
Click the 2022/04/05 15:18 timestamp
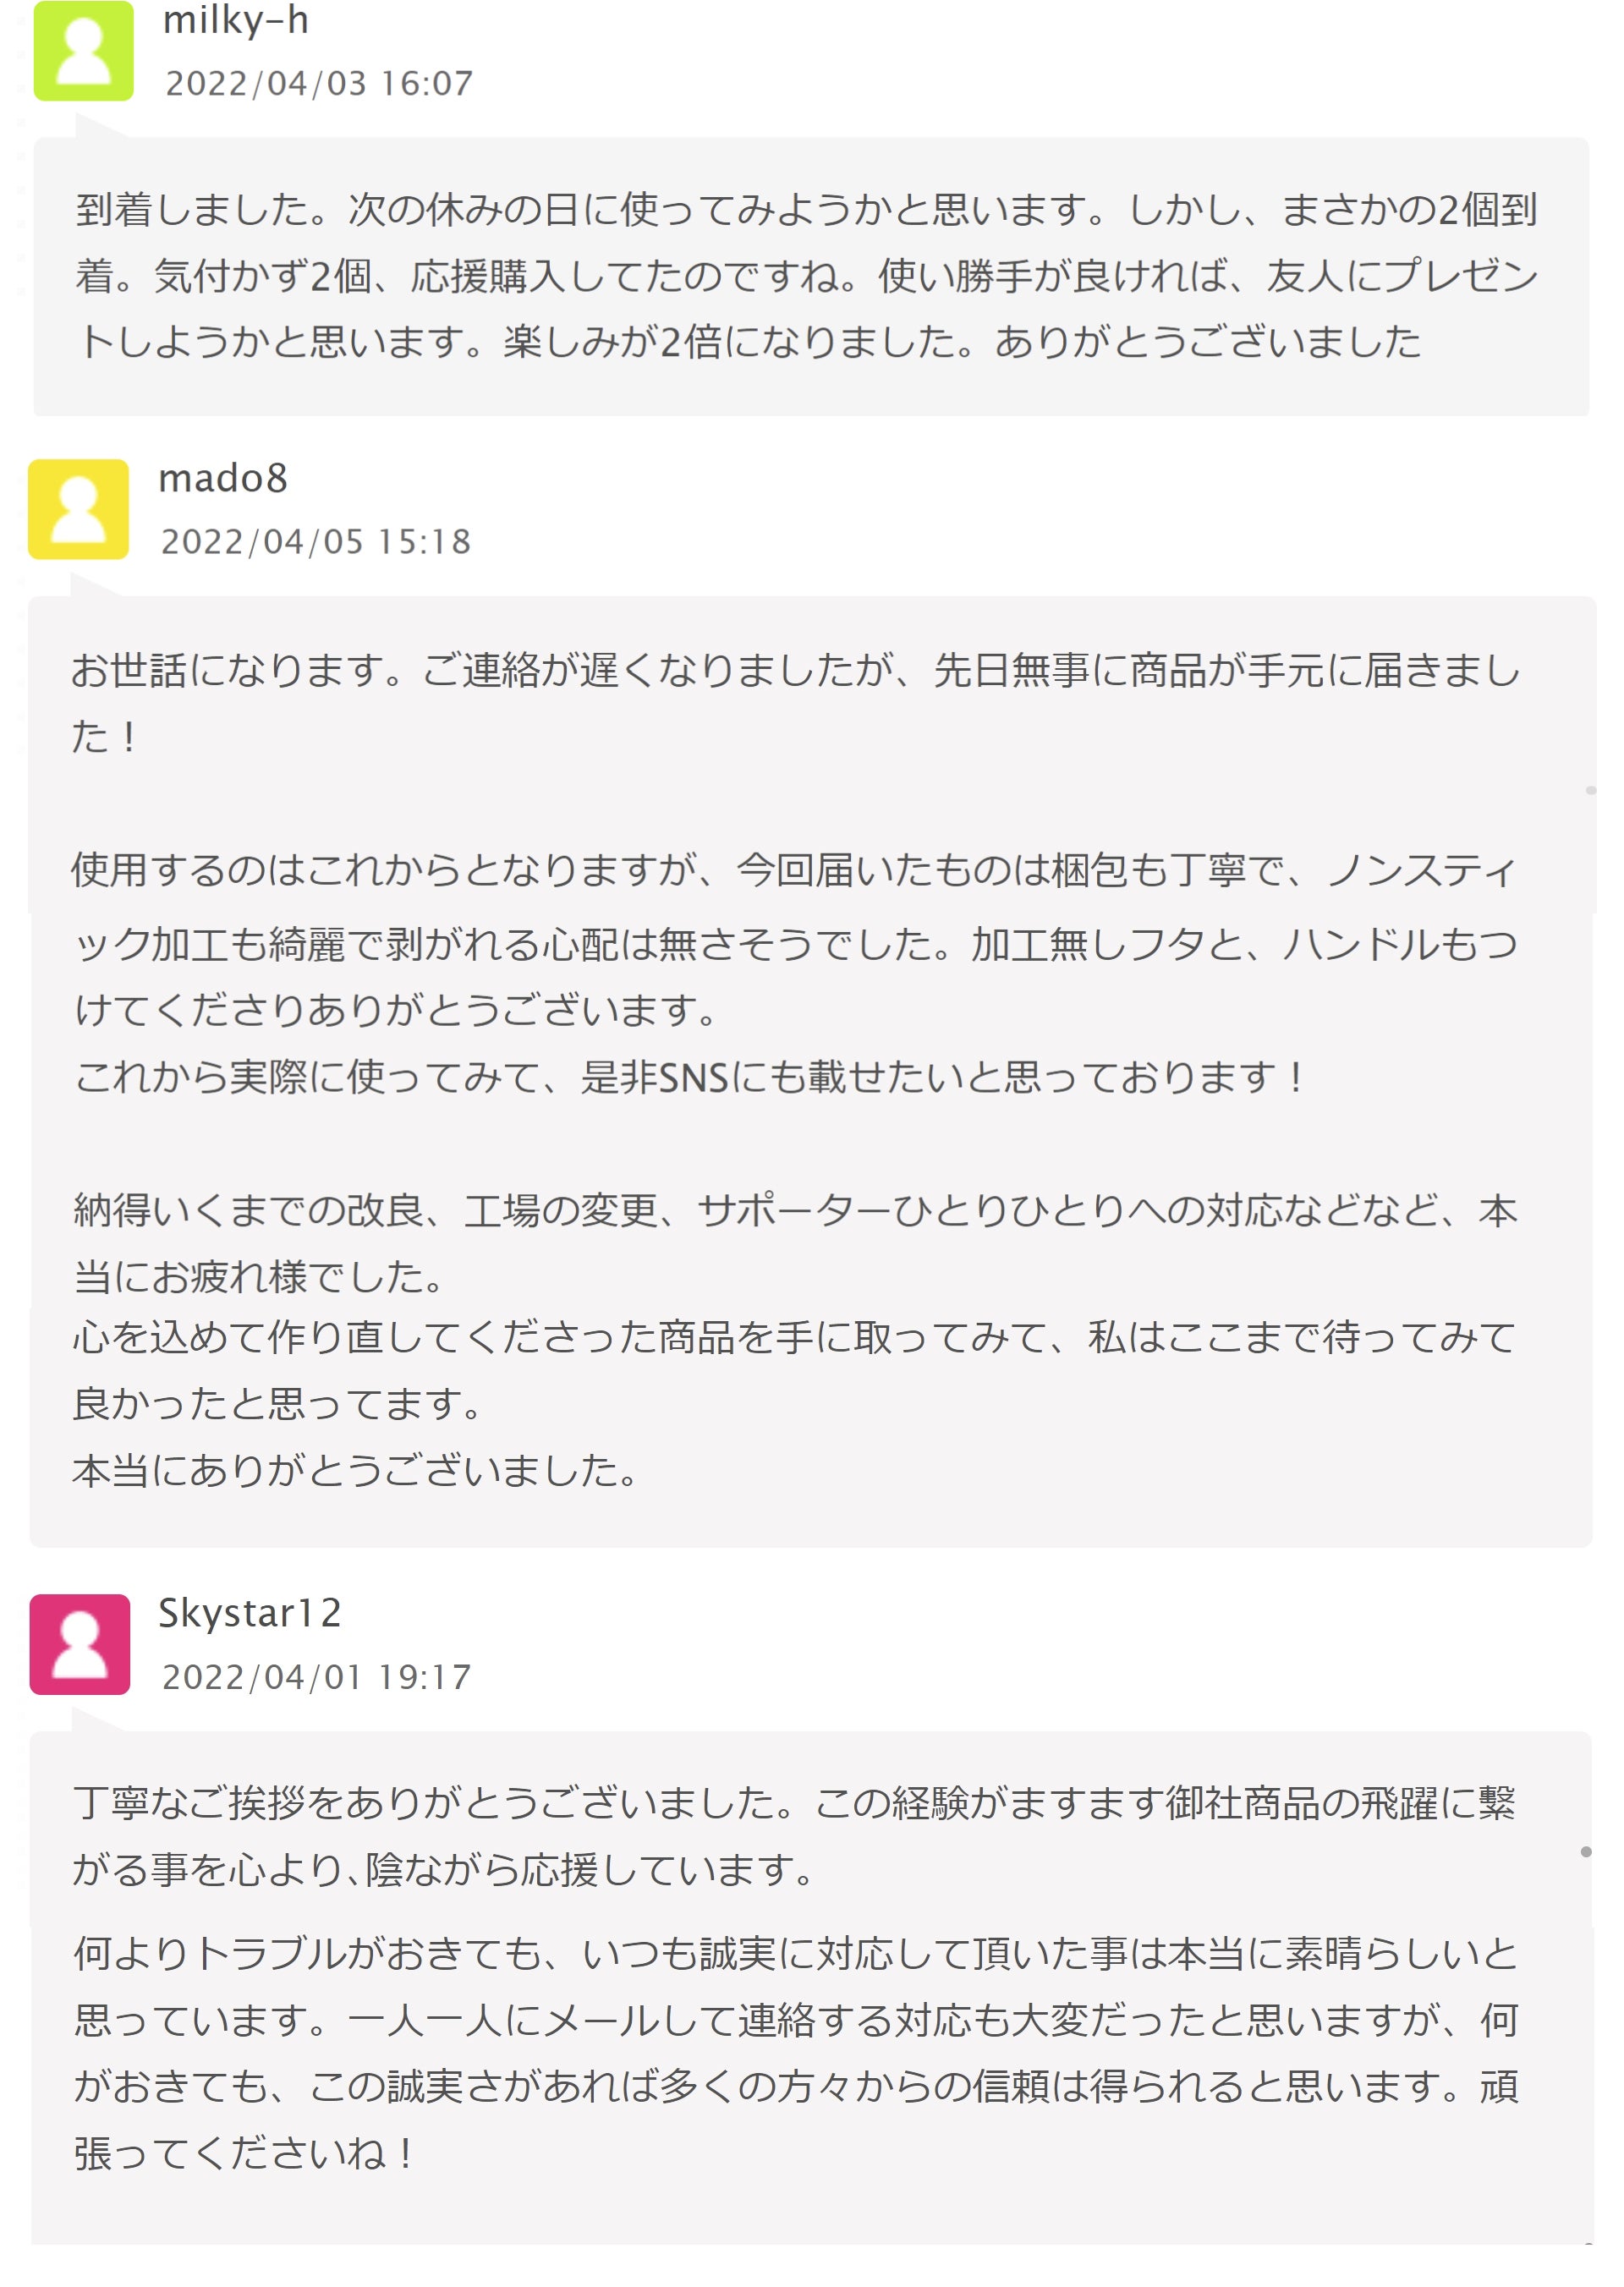316,542
